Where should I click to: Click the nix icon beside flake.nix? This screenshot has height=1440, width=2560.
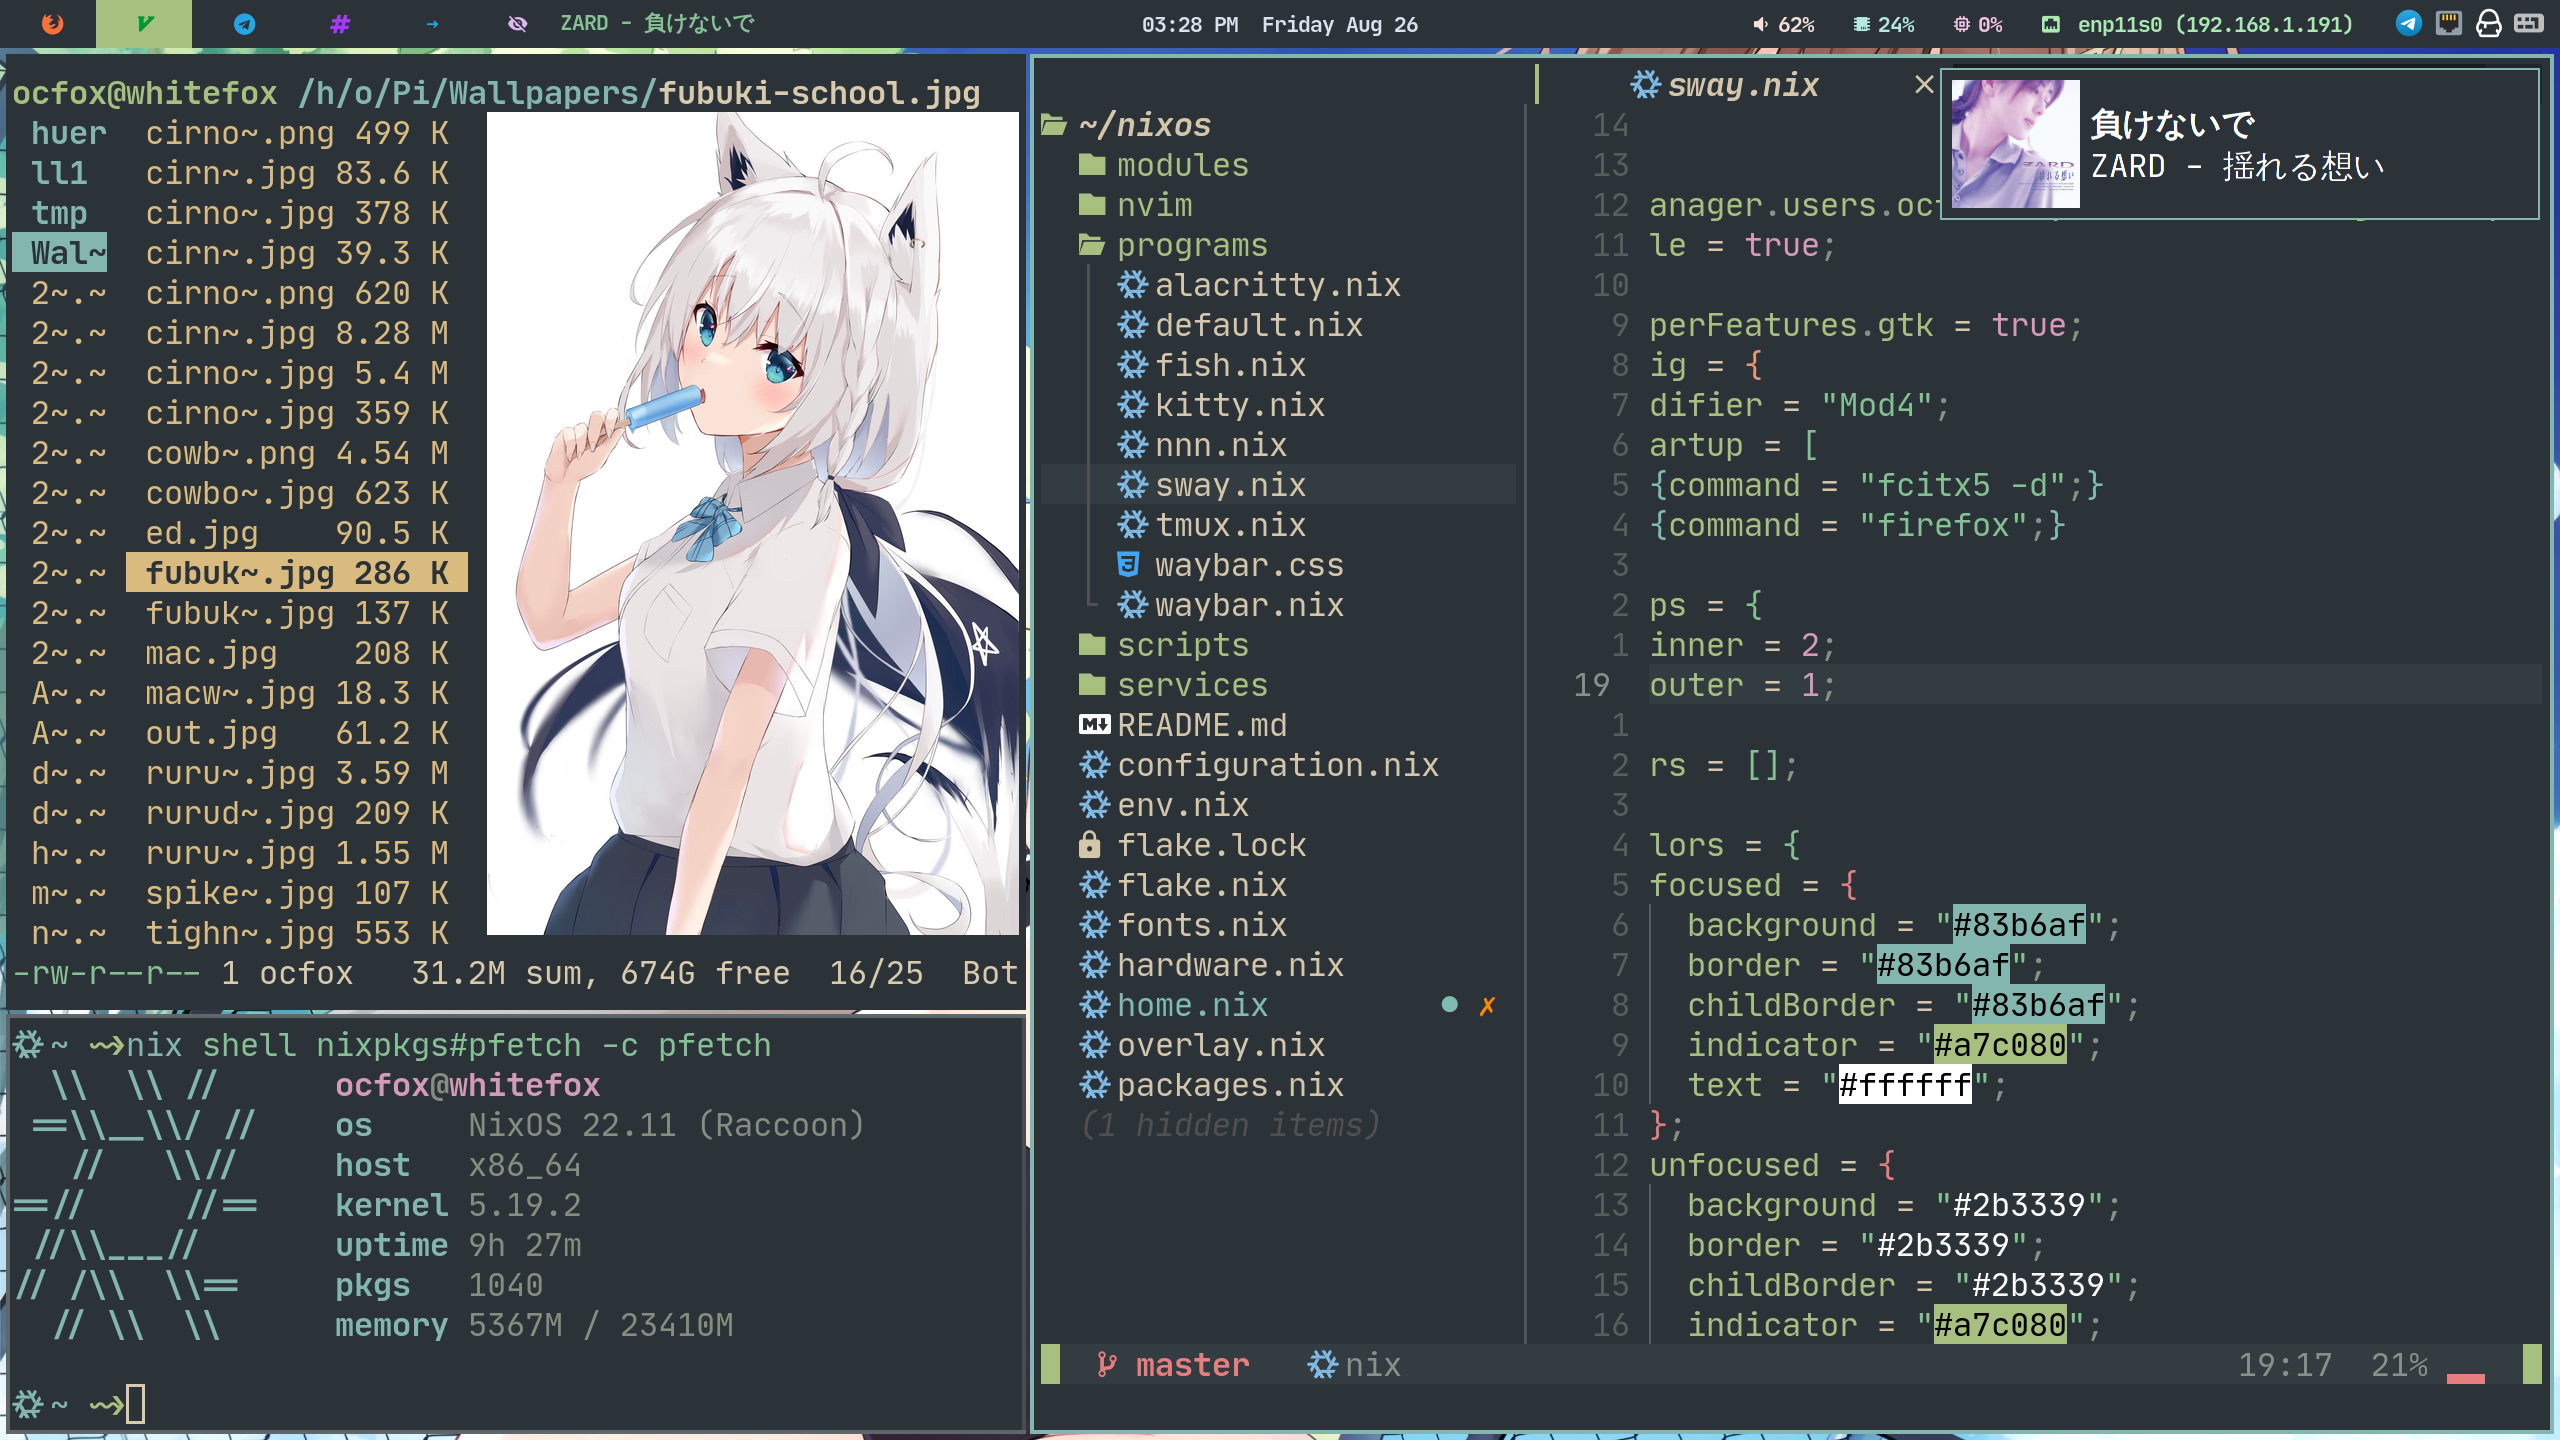pos(1094,885)
